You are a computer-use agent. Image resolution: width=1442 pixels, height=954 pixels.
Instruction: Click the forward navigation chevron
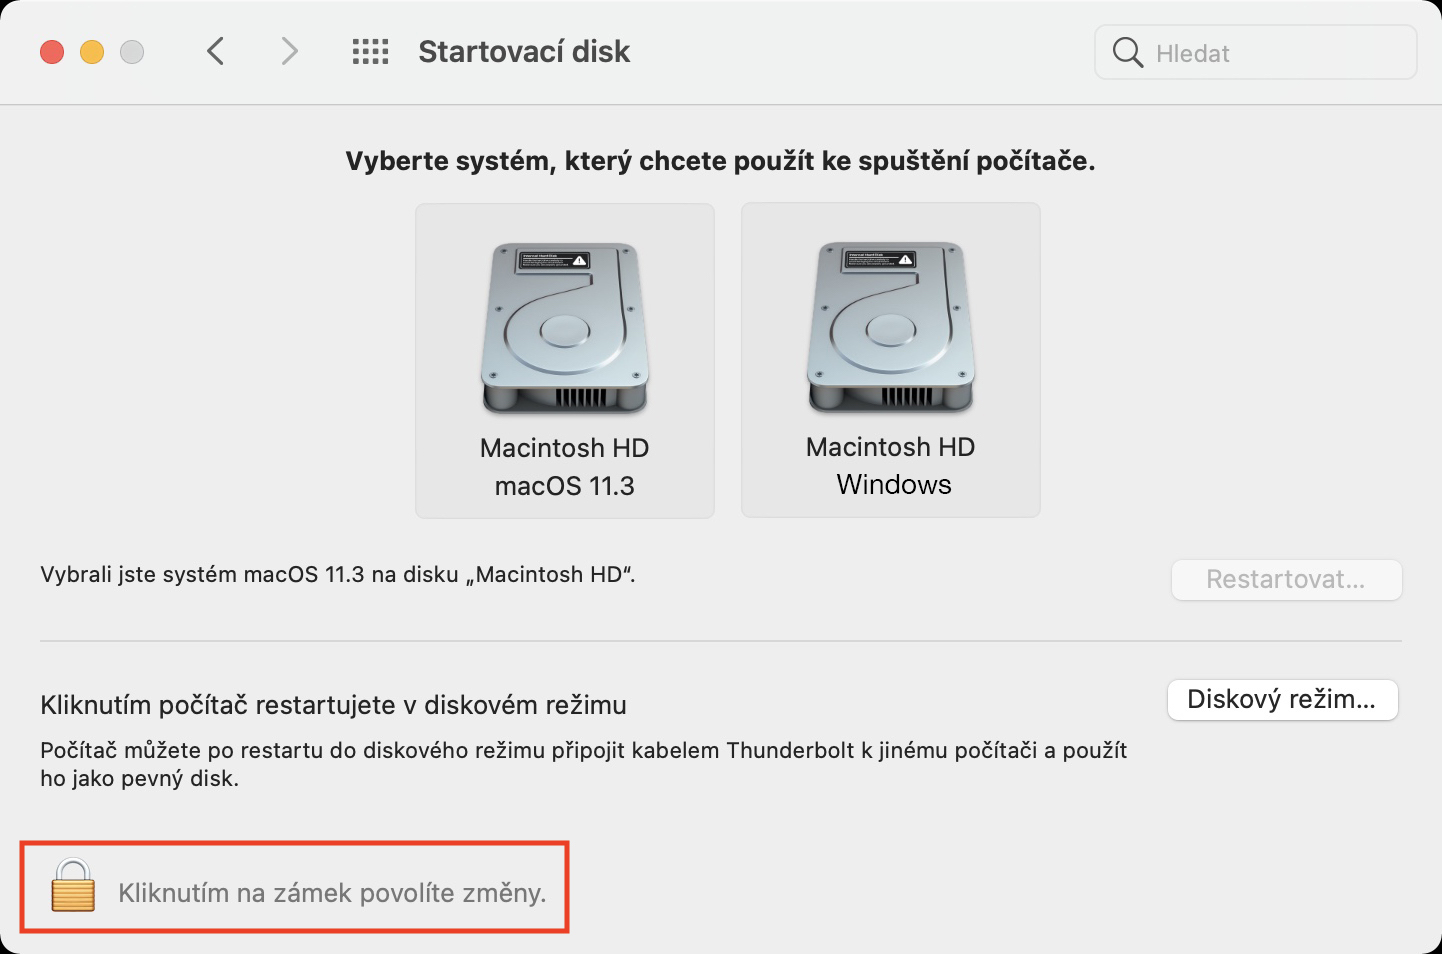tap(289, 51)
